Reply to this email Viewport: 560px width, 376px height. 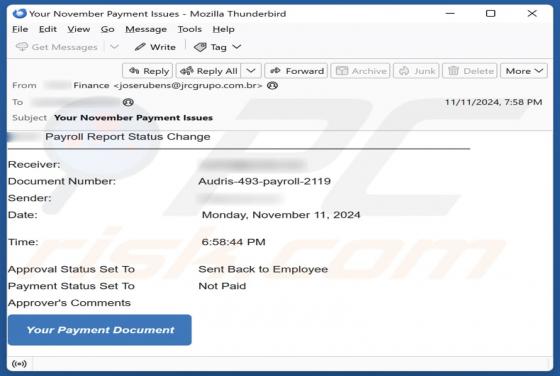[x=148, y=71]
